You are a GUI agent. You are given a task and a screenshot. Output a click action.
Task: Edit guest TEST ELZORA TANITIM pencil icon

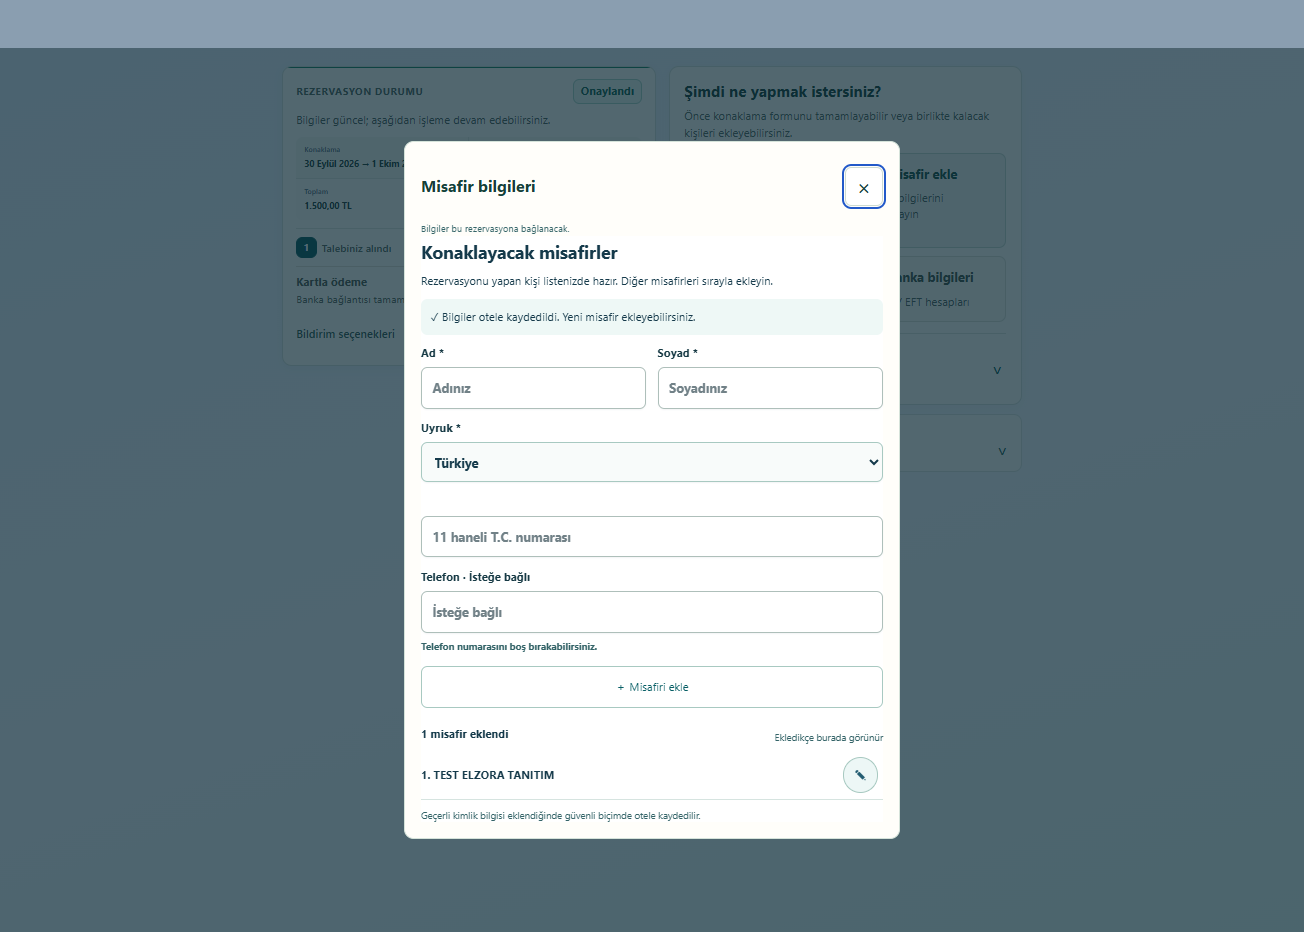(x=860, y=775)
